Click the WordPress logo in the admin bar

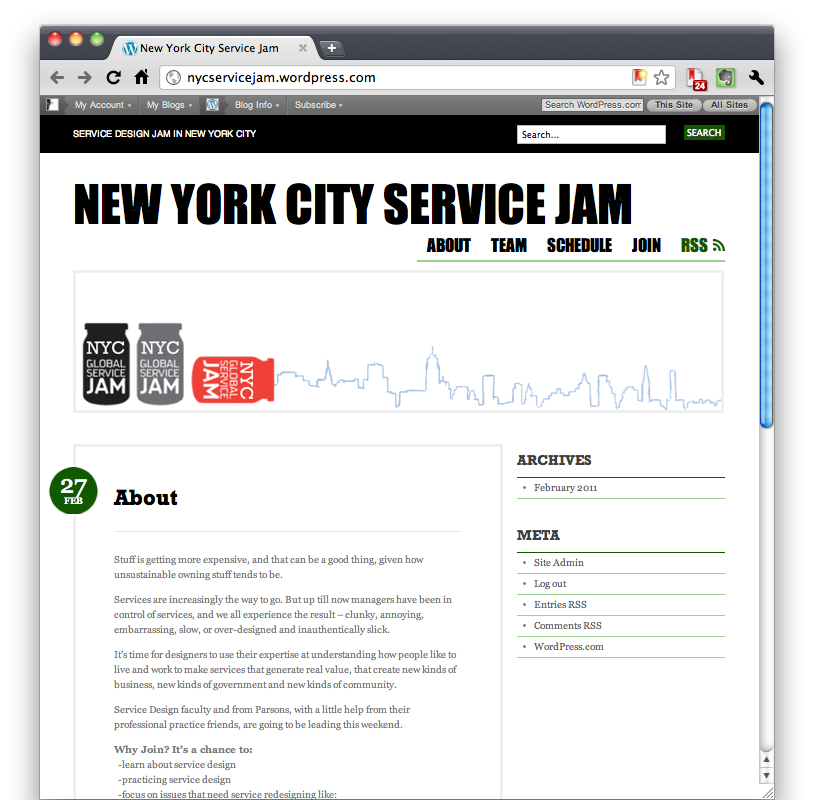[x=213, y=104]
